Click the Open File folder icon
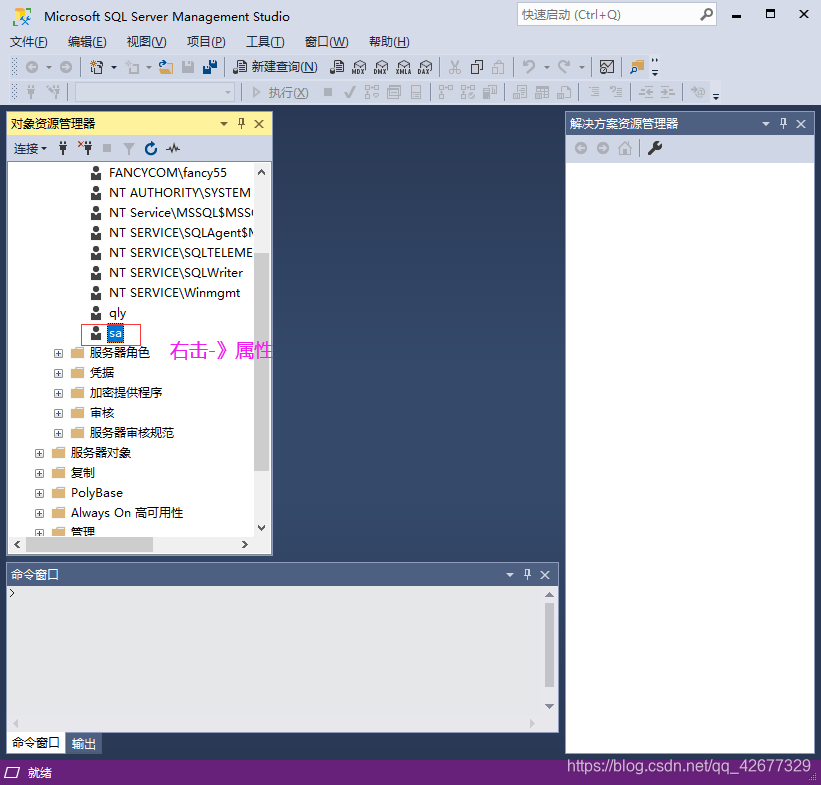The width and height of the screenshot is (821, 785). [166, 67]
